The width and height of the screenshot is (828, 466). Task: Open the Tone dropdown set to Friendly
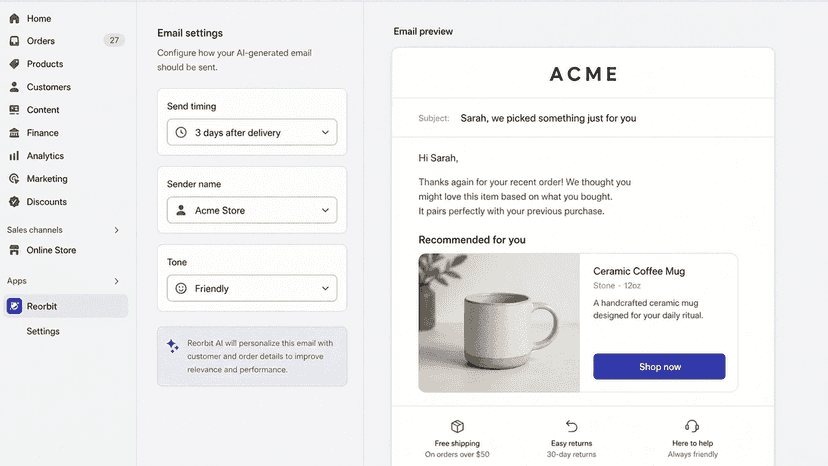pyautogui.click(x=252, y=288)
